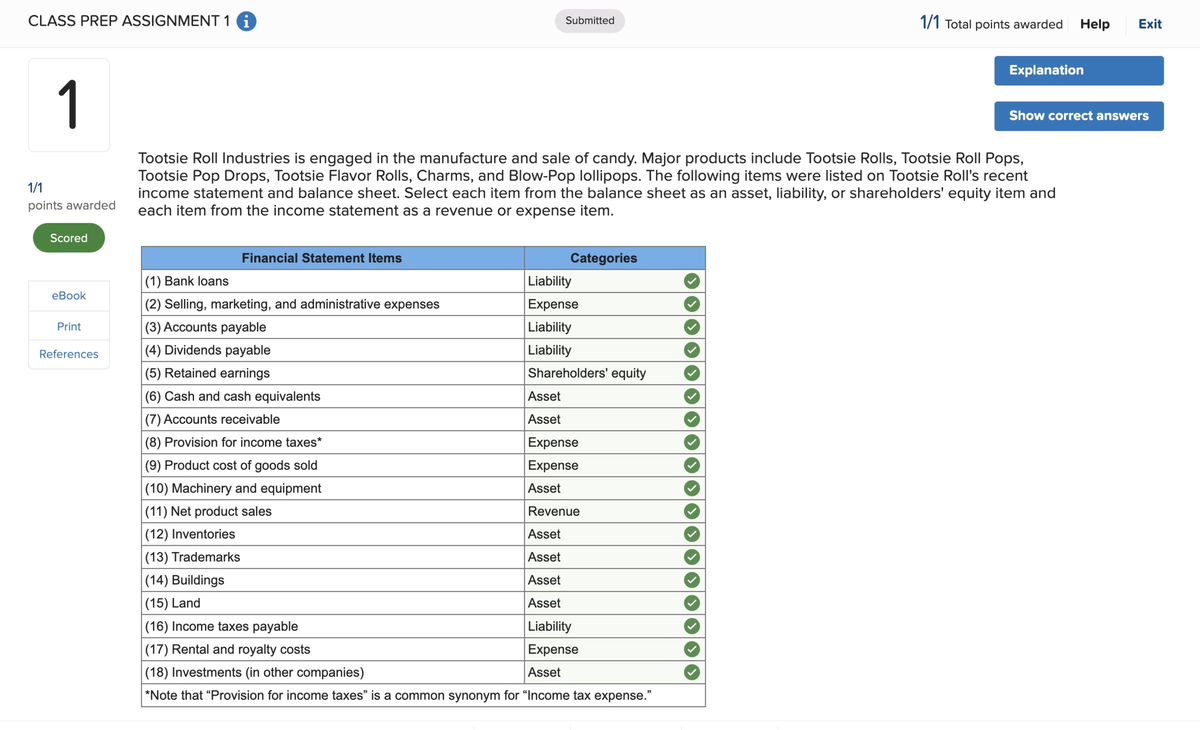Image resolution: width=1200 pixels, height=730 pixels.
Task: Open References in the sidebar
Action: point(69,354)
